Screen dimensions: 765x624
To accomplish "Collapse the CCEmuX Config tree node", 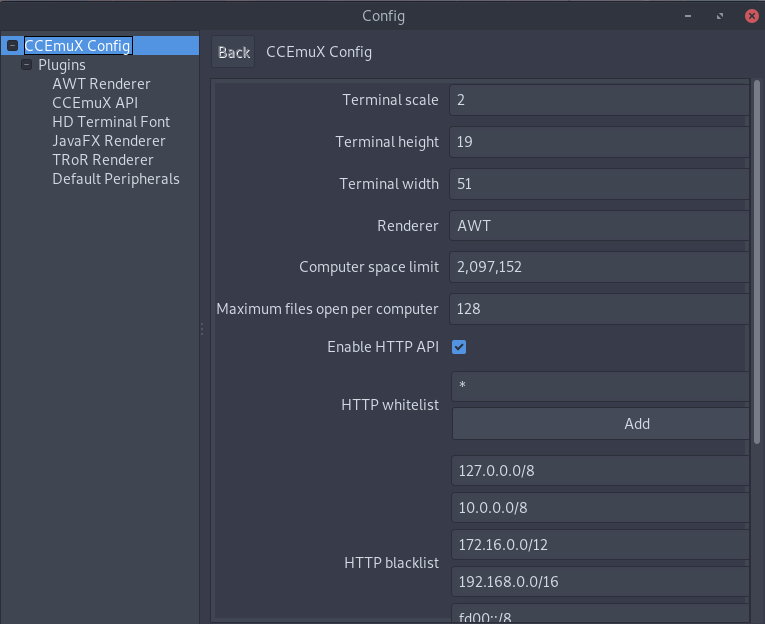I will 13,46.
